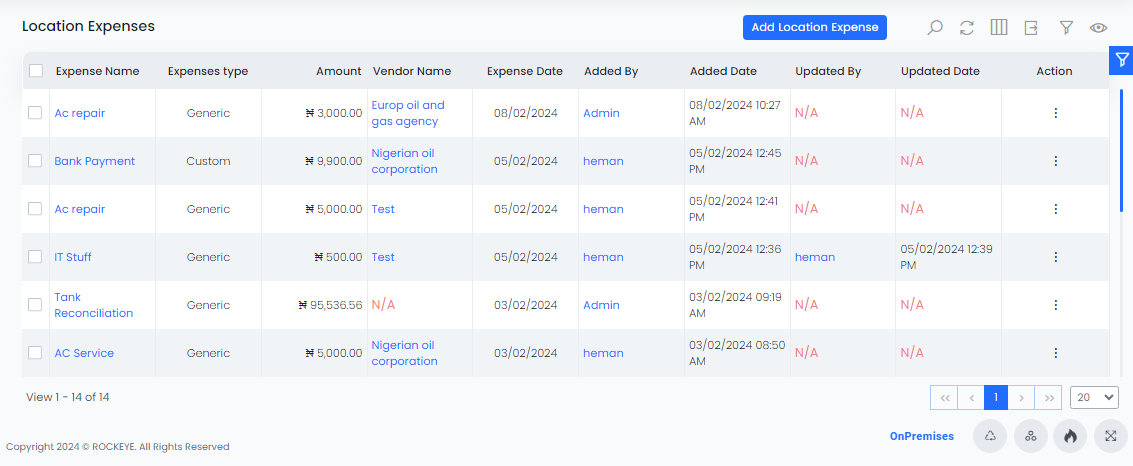Refresh the expenses list
The image size is (1133, 466).
967,28
